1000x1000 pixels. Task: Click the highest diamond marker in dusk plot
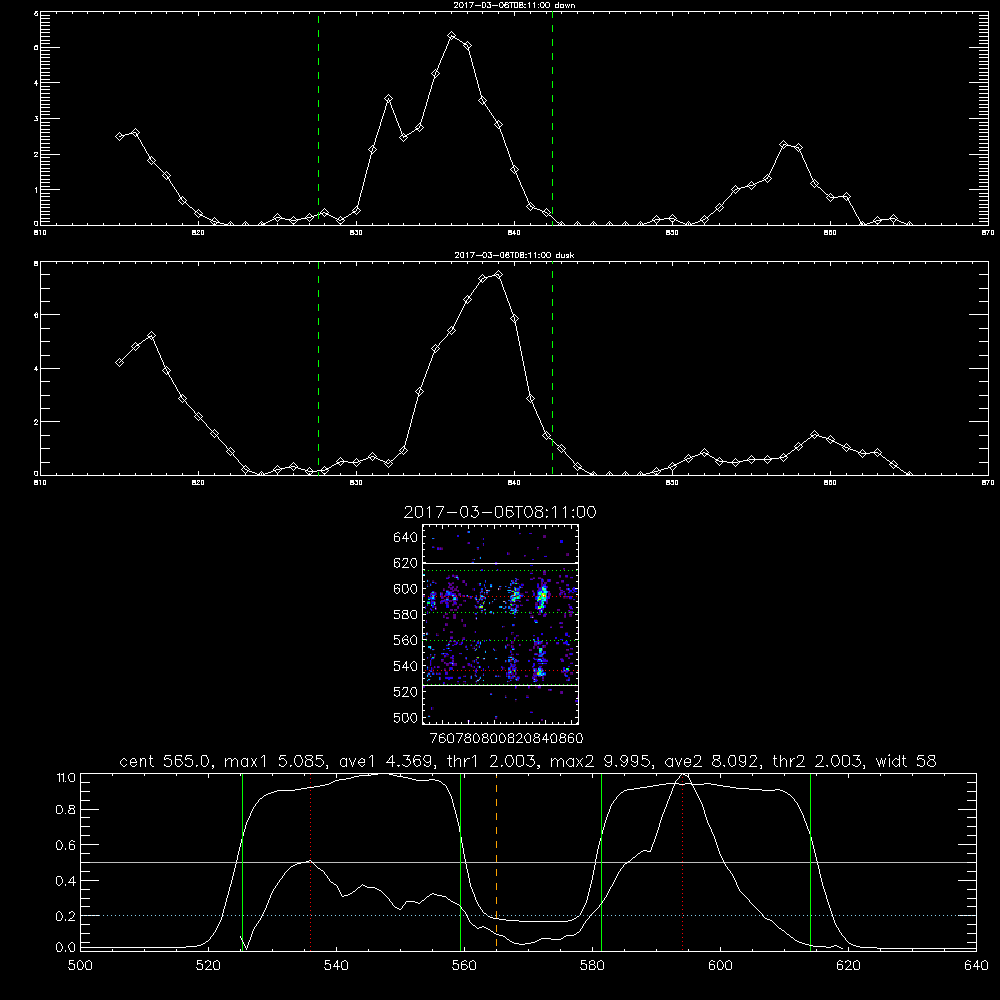pyautogui.click(x=498, y=275)
